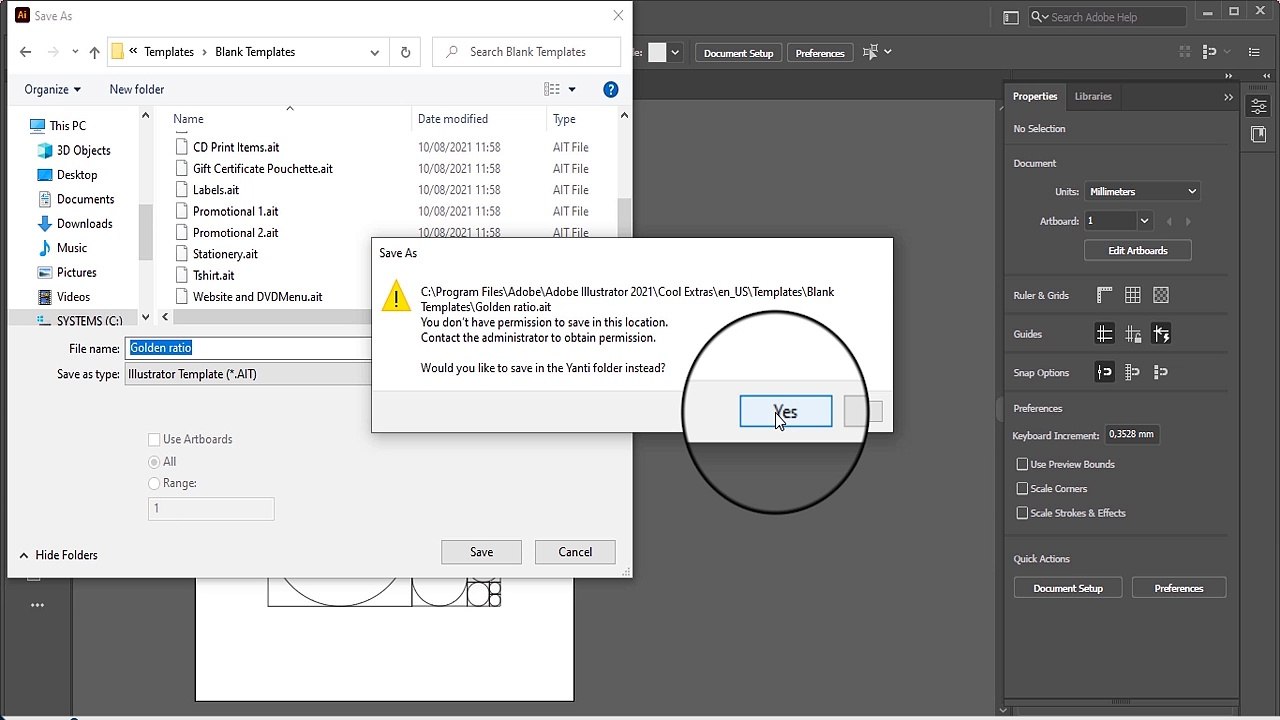
Task: Open the view options dropdown arrow
Action: (x=572, y=89)
